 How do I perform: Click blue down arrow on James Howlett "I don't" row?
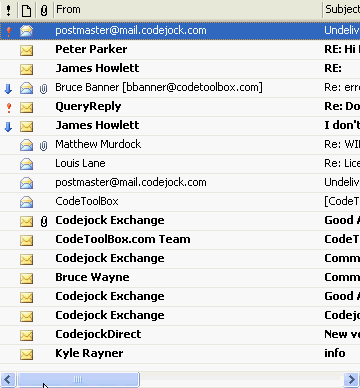coord(8,126)
